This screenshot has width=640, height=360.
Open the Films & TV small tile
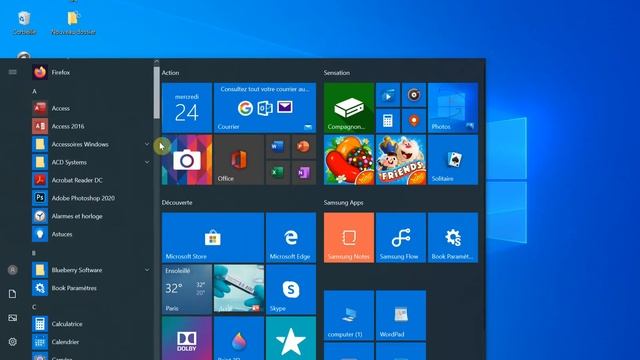[x=388, y=95]
